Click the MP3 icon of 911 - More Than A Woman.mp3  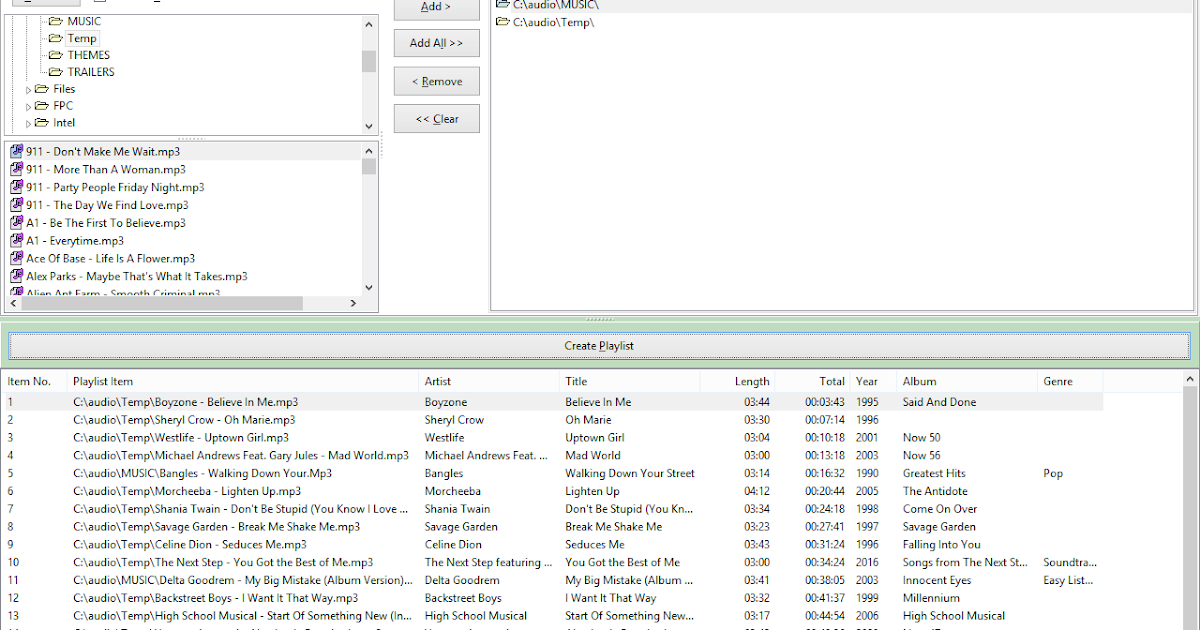coord(17,170)
